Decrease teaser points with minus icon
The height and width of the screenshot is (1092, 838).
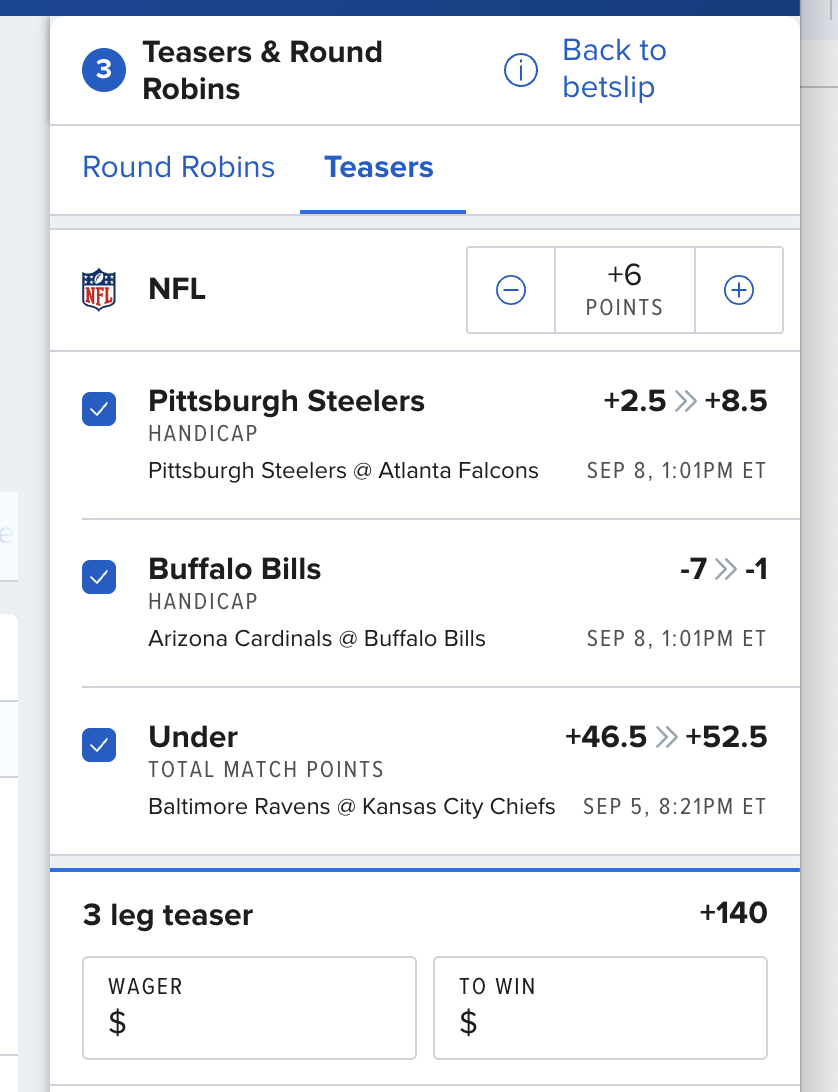[x=511, y=290]
